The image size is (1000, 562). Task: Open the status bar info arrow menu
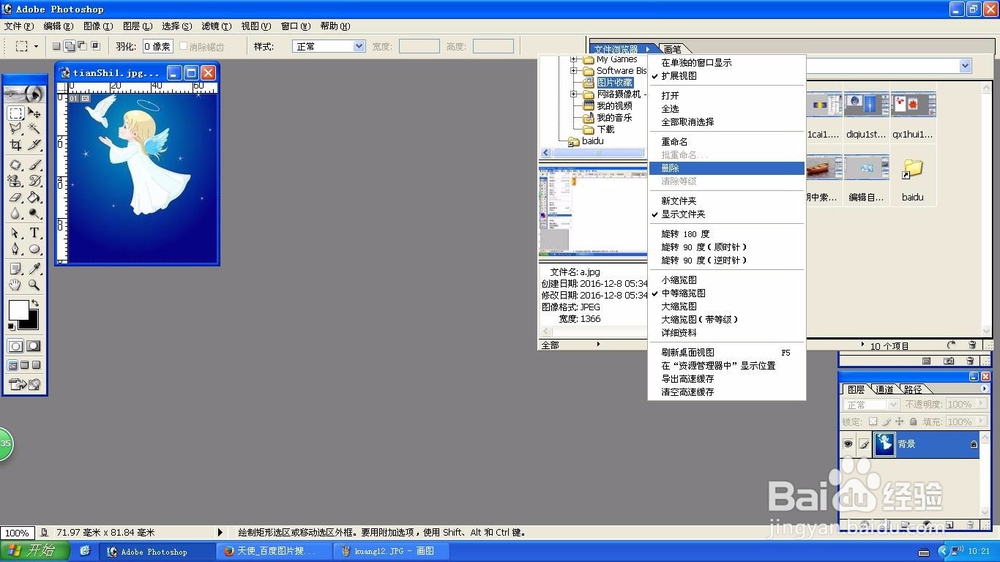[220, 532]
